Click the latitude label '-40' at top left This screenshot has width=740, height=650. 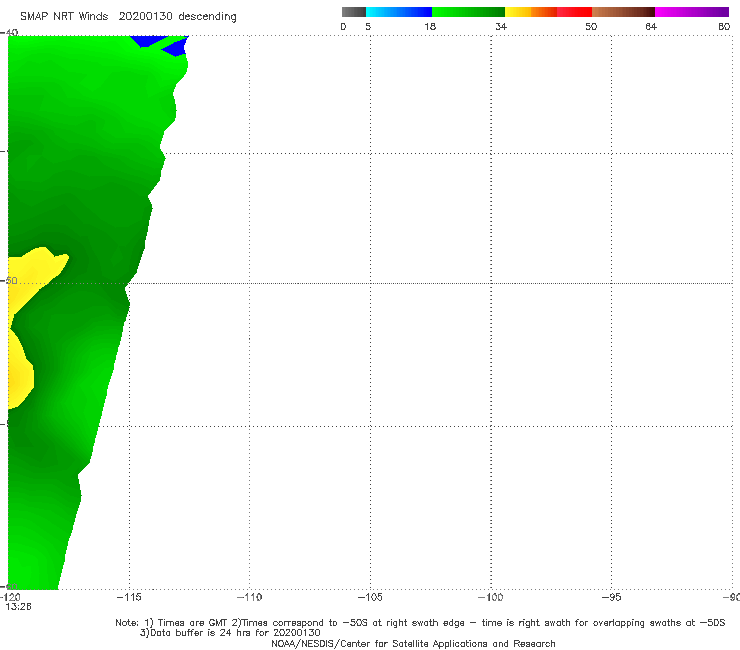[x=9, y=32]
